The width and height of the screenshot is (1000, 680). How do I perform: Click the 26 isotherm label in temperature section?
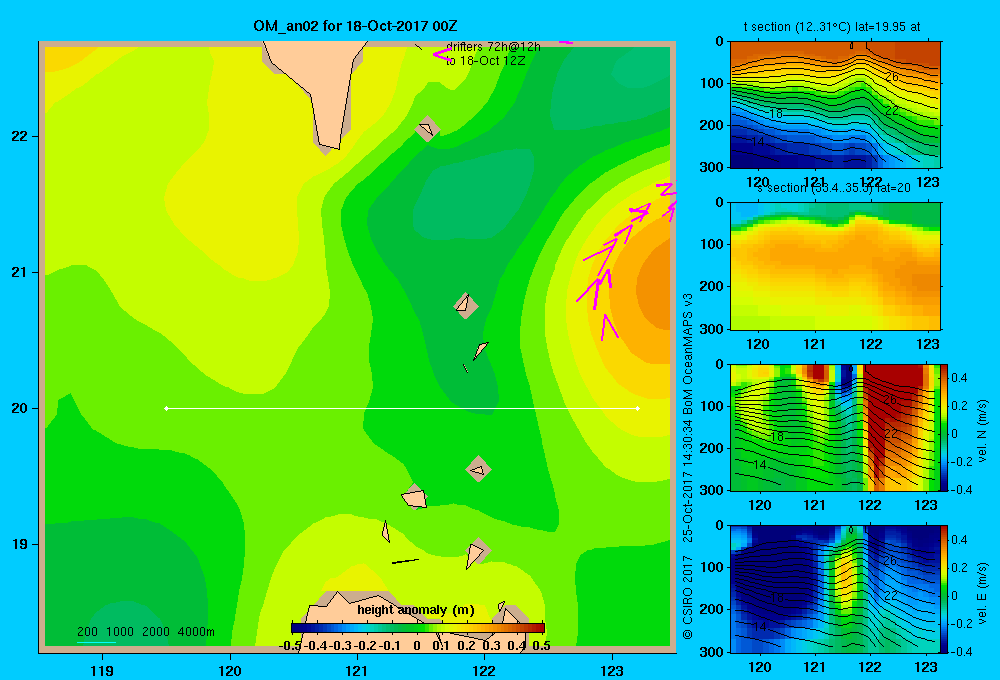click(x=892, y=77)
